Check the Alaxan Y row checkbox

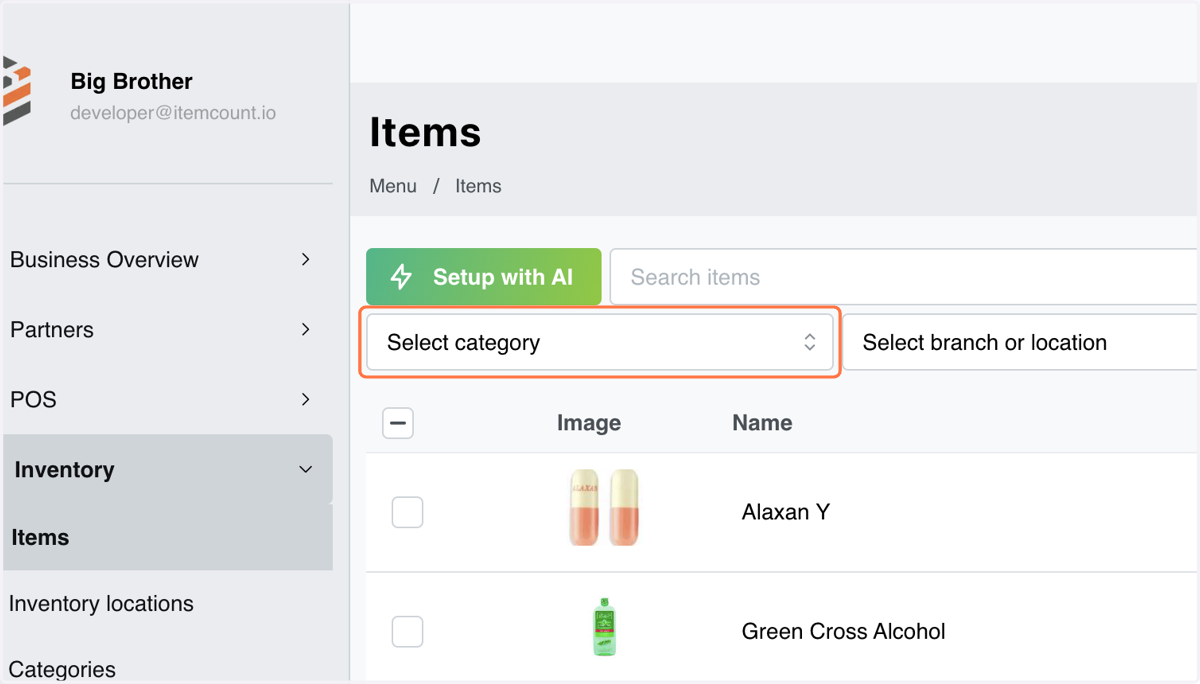pos(407,512)
